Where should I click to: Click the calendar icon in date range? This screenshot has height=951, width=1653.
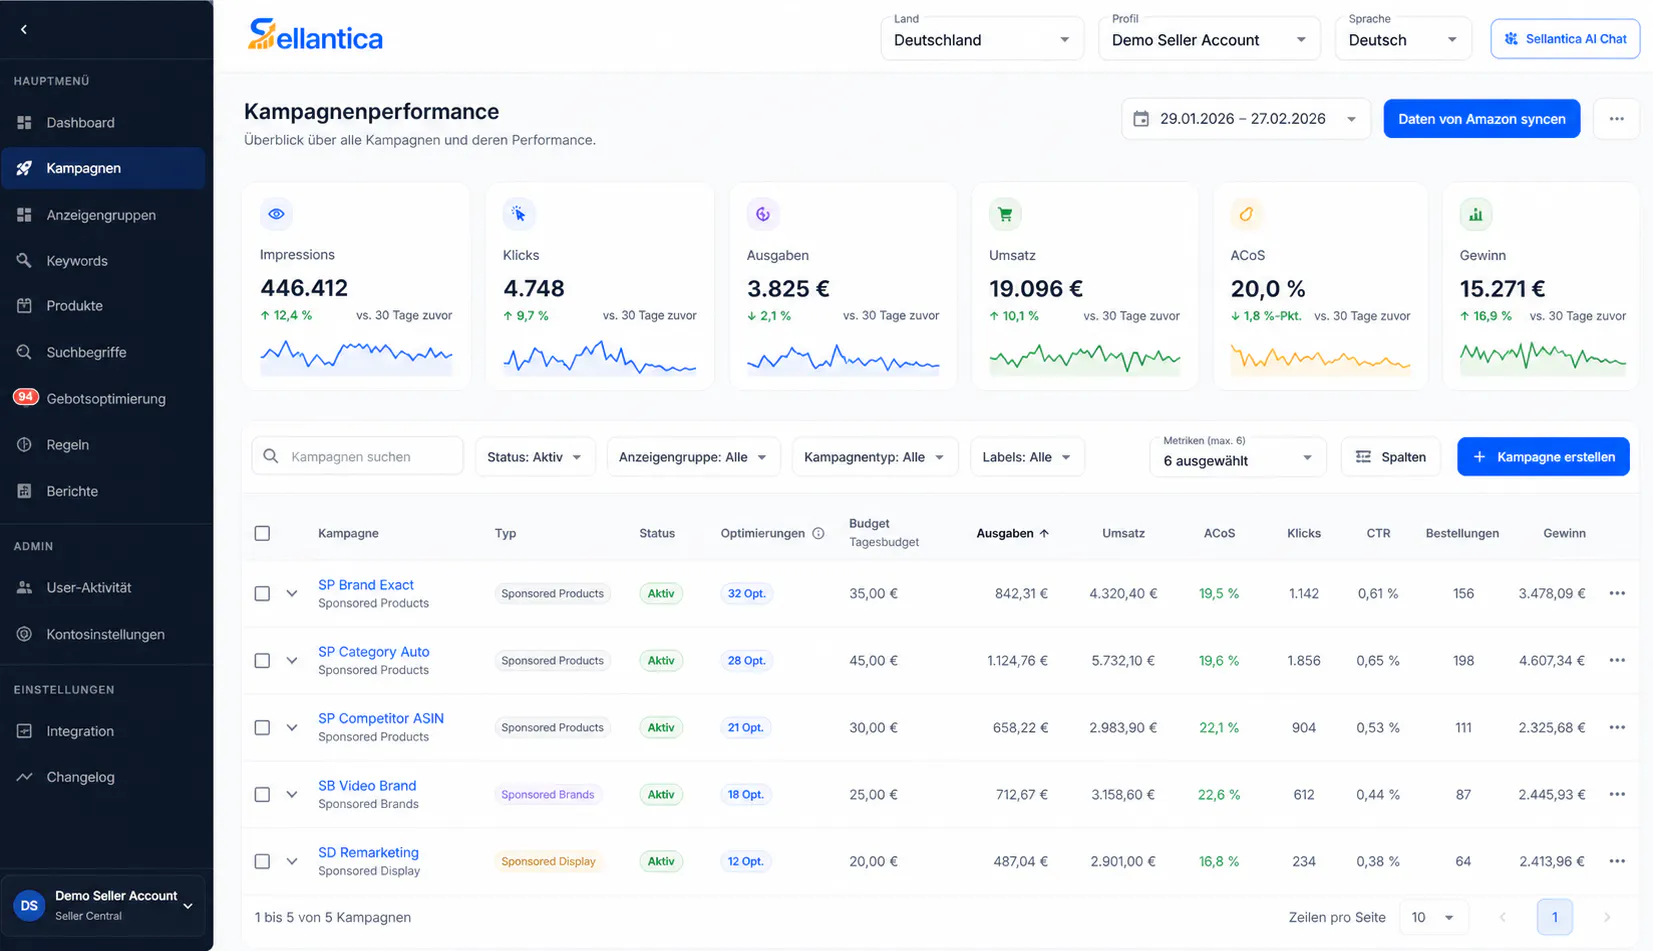1141,119
